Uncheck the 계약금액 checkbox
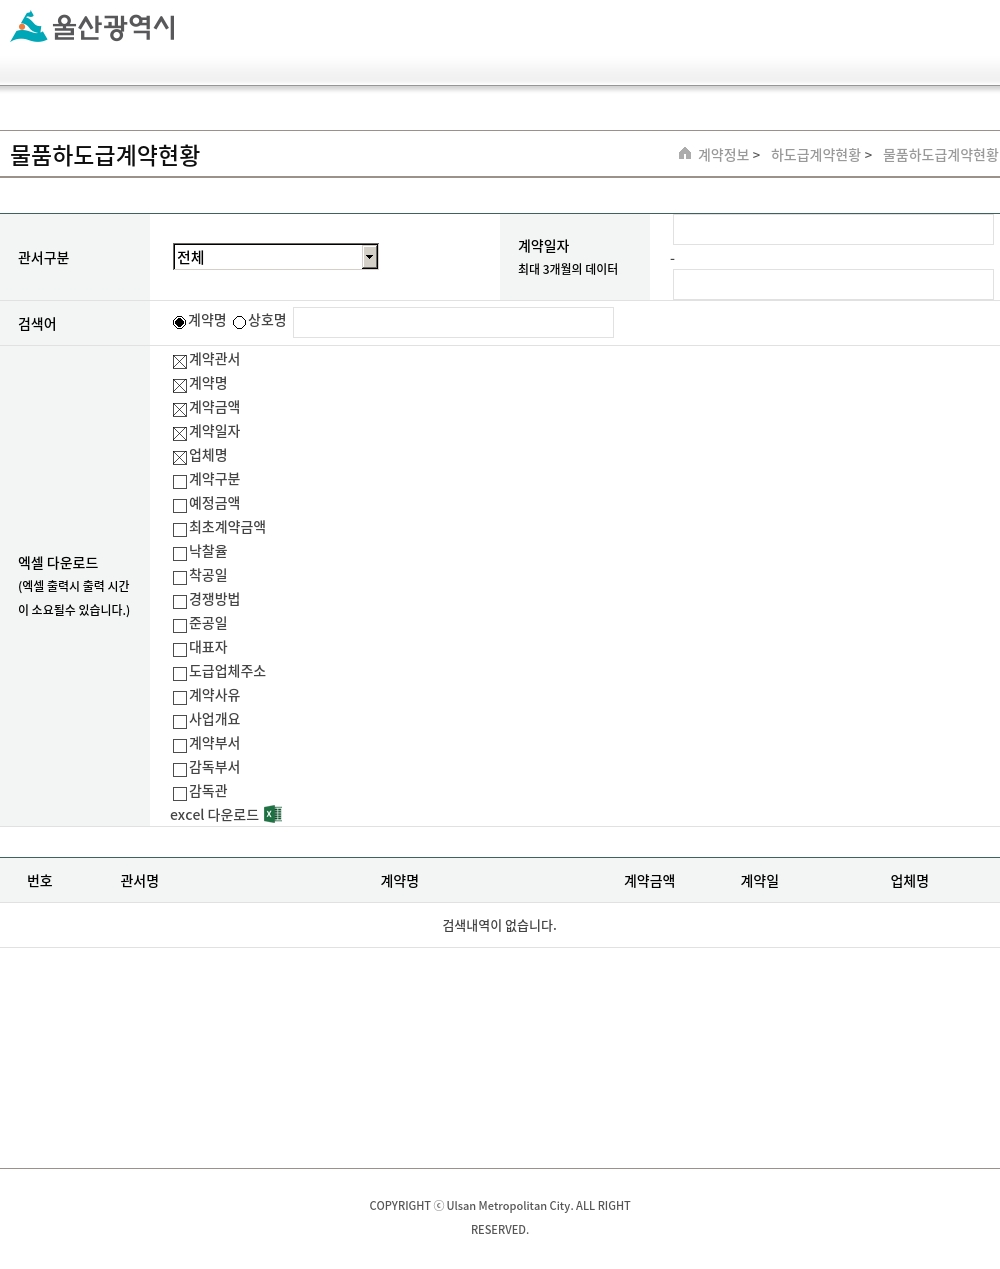 click(180, 409)
